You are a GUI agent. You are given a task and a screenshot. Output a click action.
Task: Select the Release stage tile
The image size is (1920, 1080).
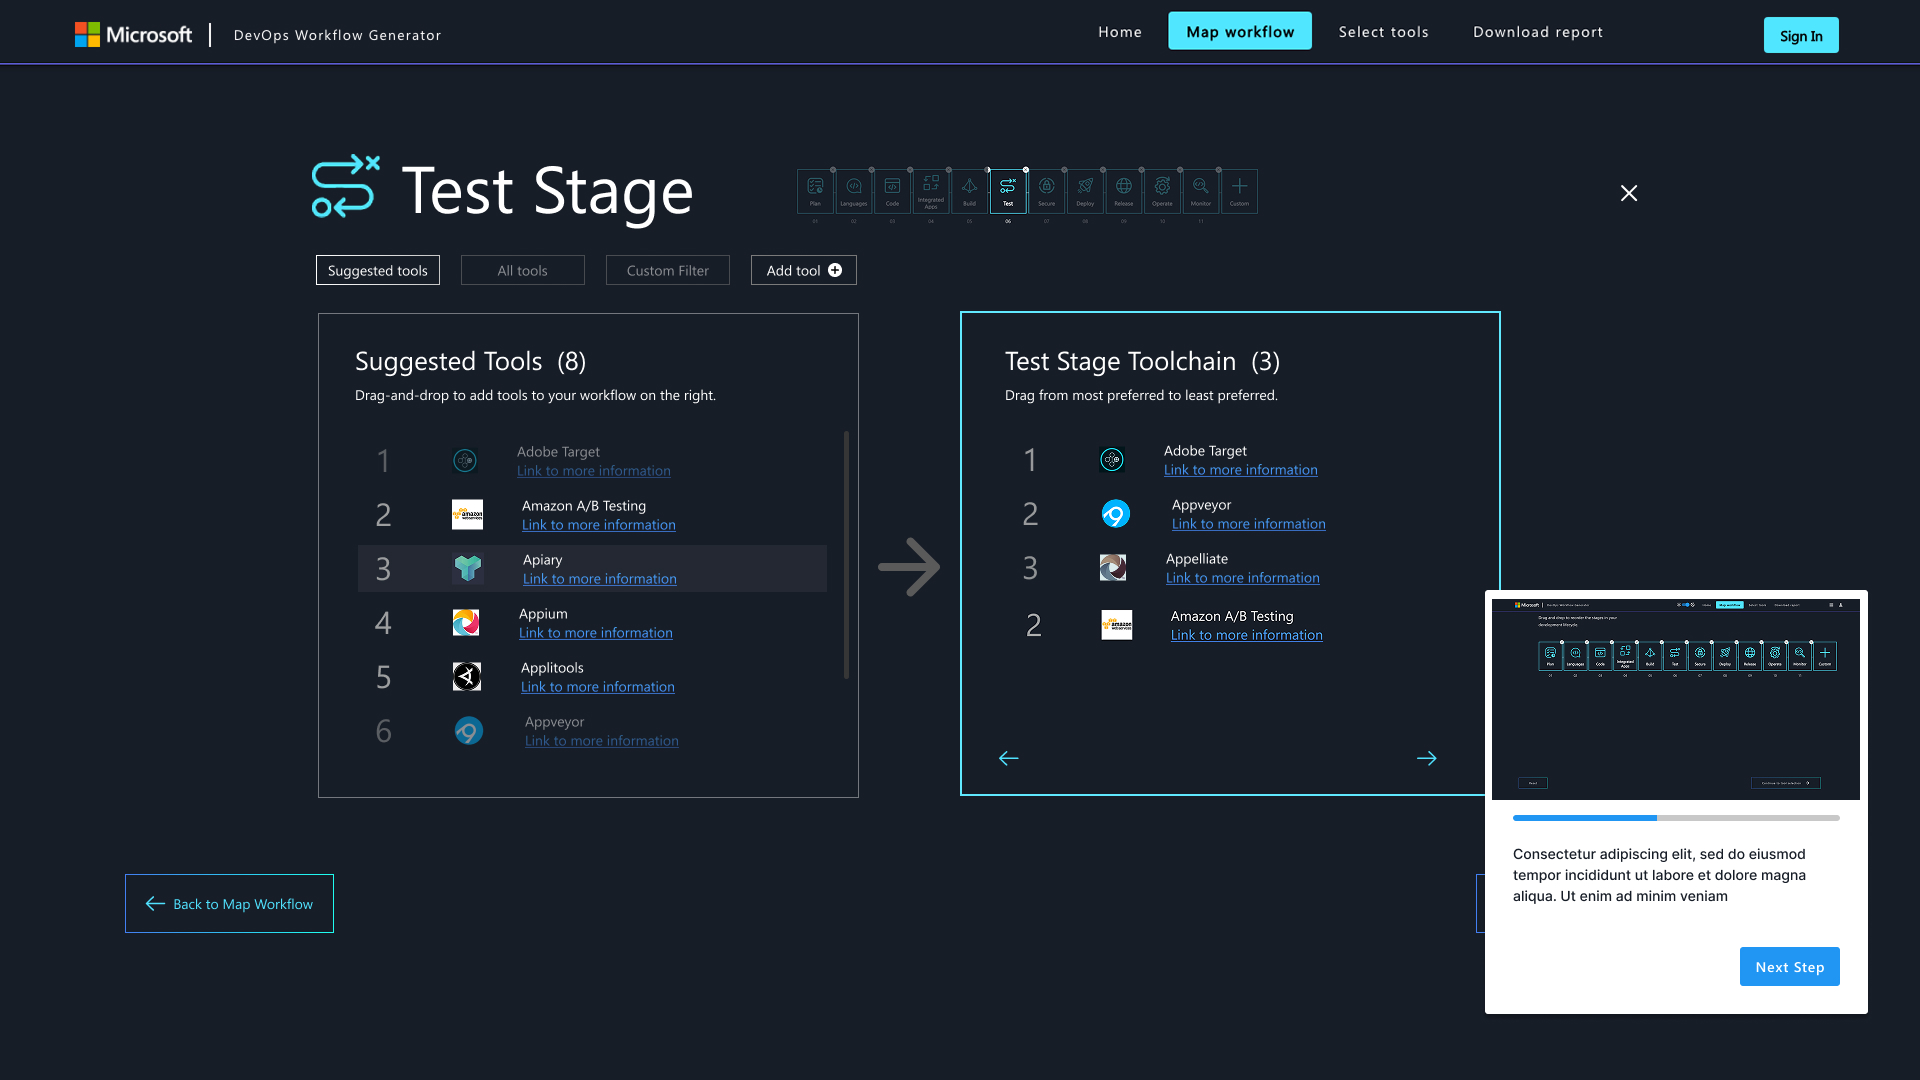(x=1124, y=191)
